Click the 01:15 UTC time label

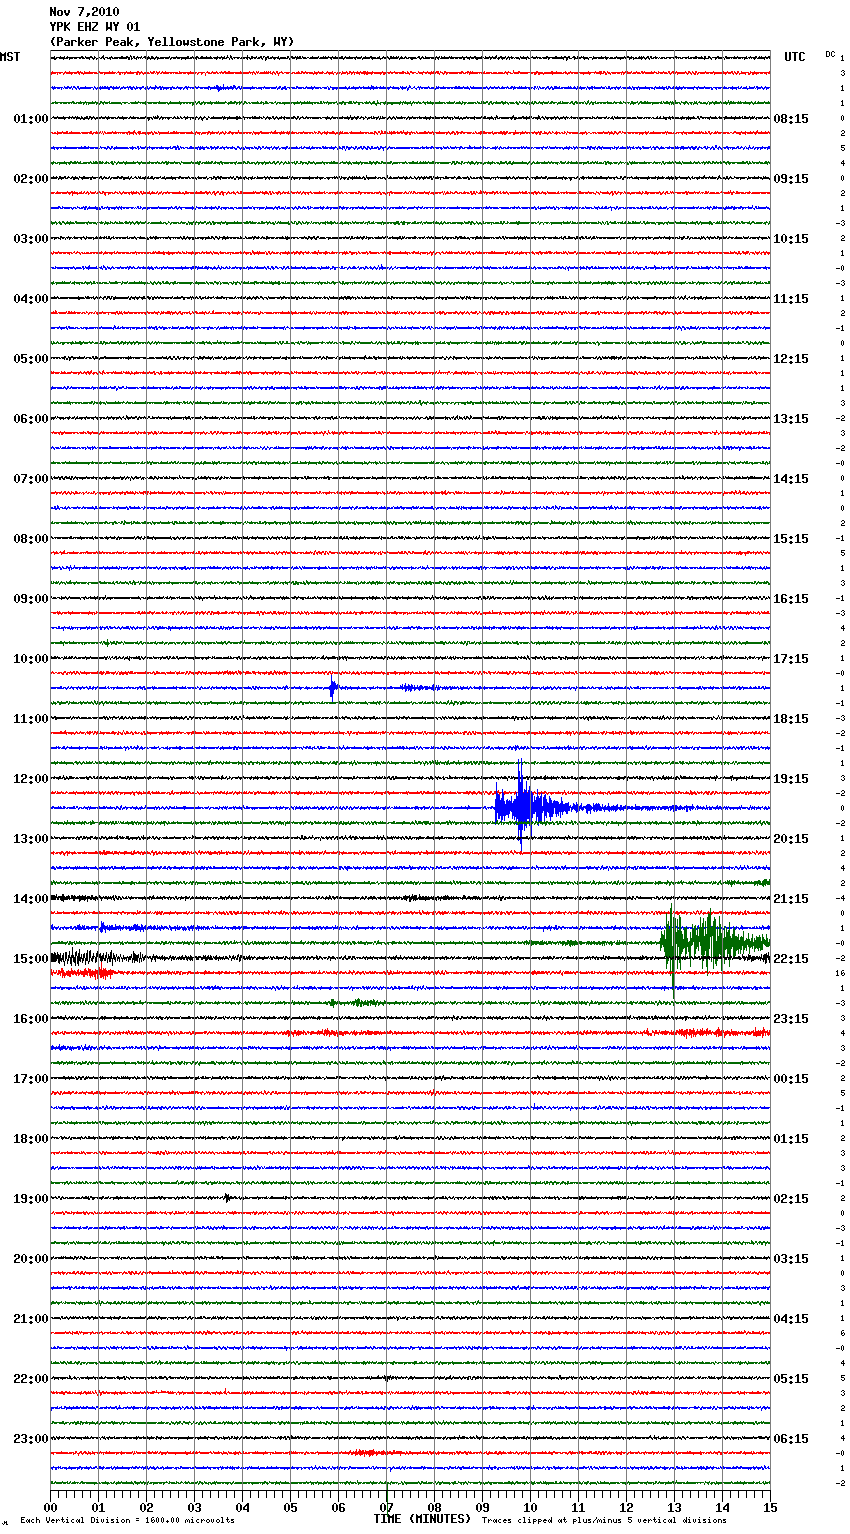point(791,1139)
